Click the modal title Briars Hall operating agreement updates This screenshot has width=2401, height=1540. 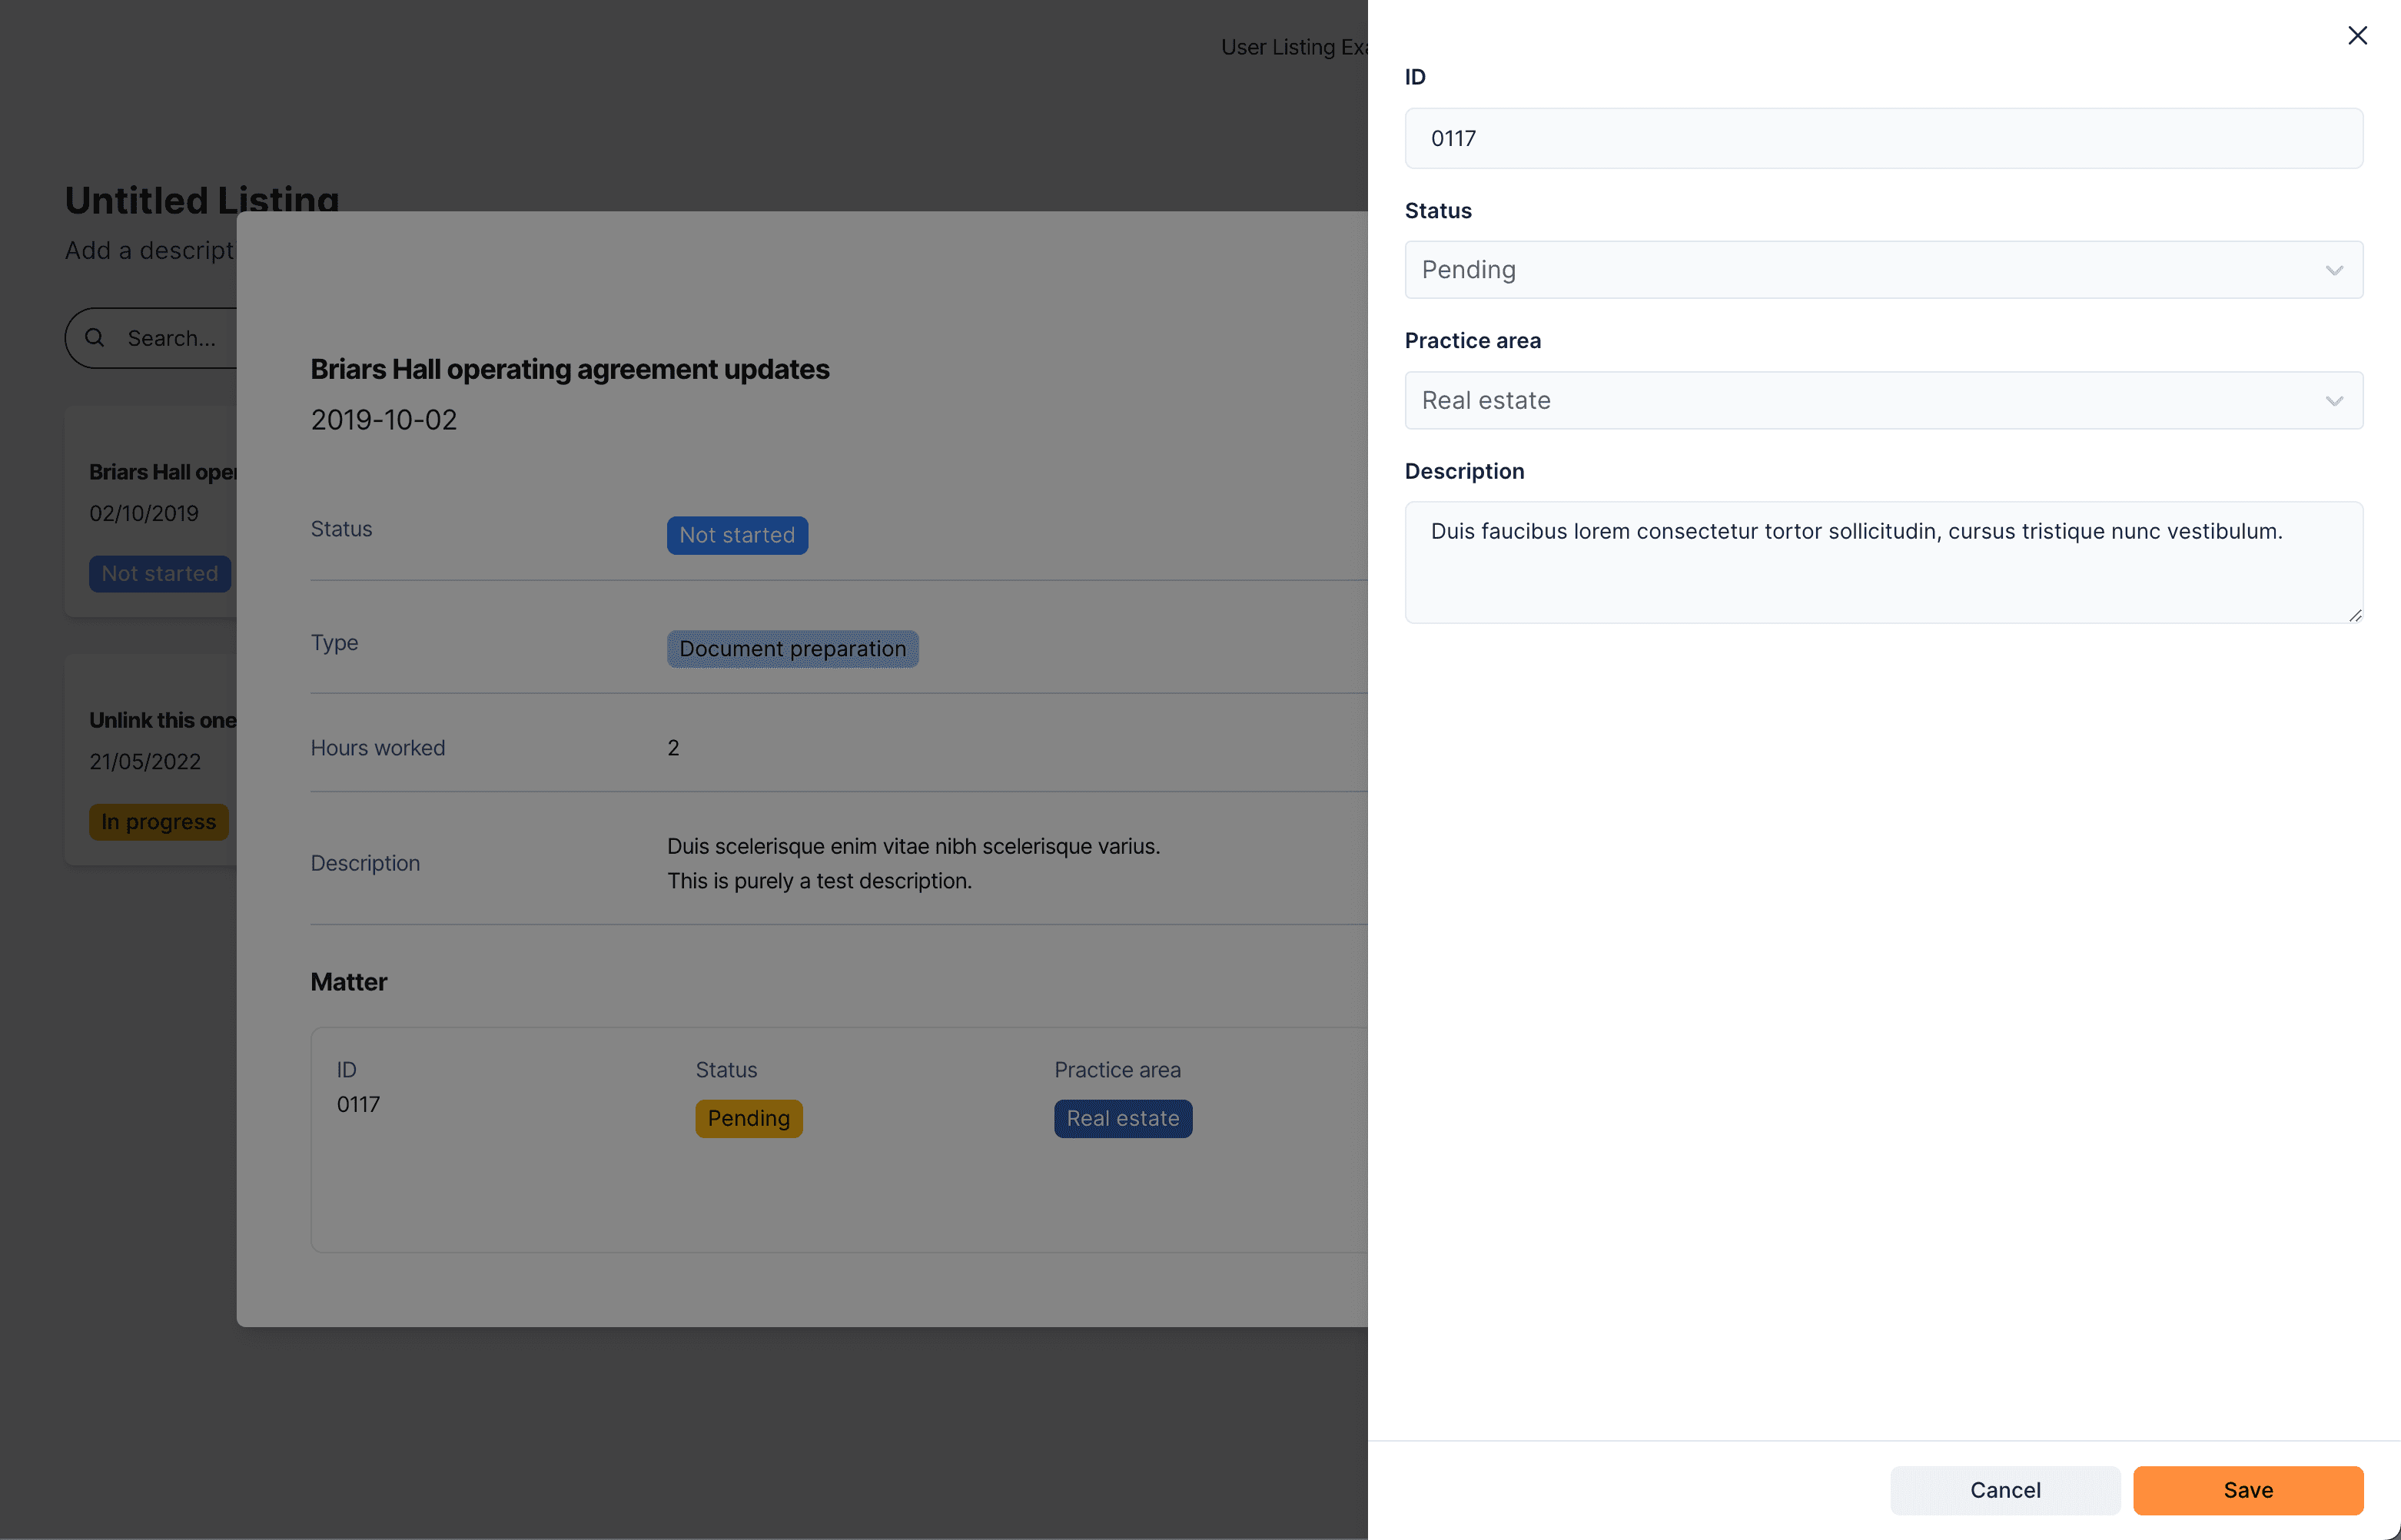coord(569,369)
